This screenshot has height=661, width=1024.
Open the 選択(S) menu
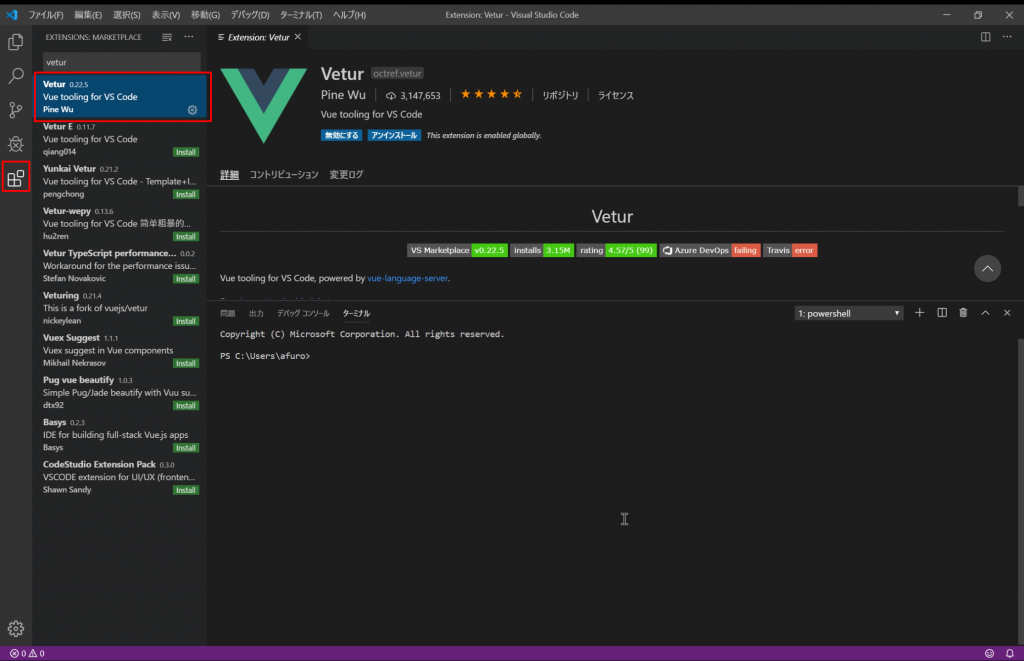pos(127,14)
